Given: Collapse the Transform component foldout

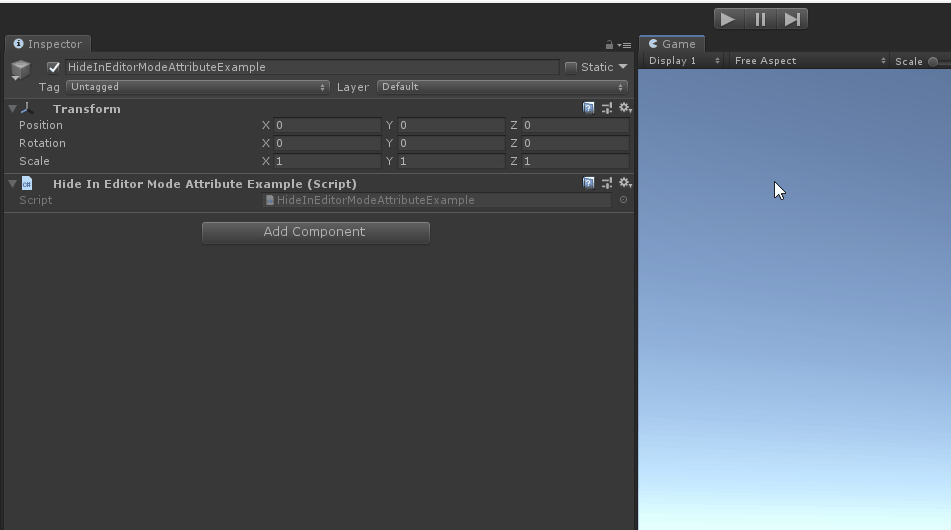Looking at the screenshot, I should coord(12,108).
